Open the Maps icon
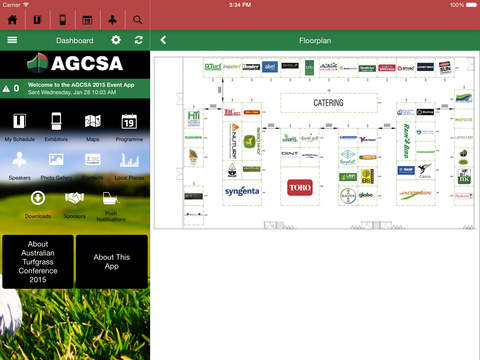 [93, 121]
